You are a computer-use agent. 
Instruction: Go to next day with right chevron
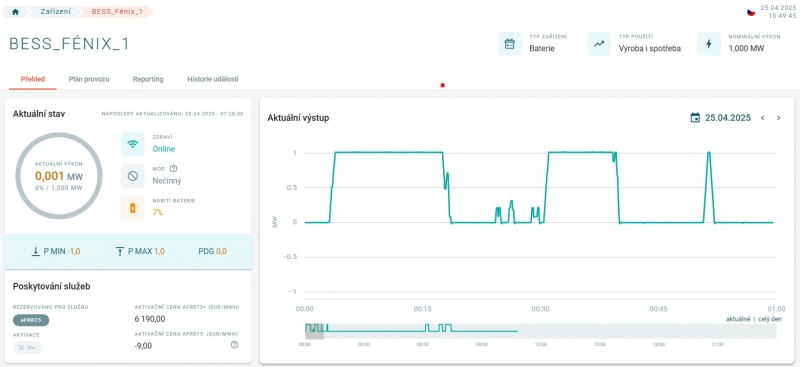click(x=779, y=118)
